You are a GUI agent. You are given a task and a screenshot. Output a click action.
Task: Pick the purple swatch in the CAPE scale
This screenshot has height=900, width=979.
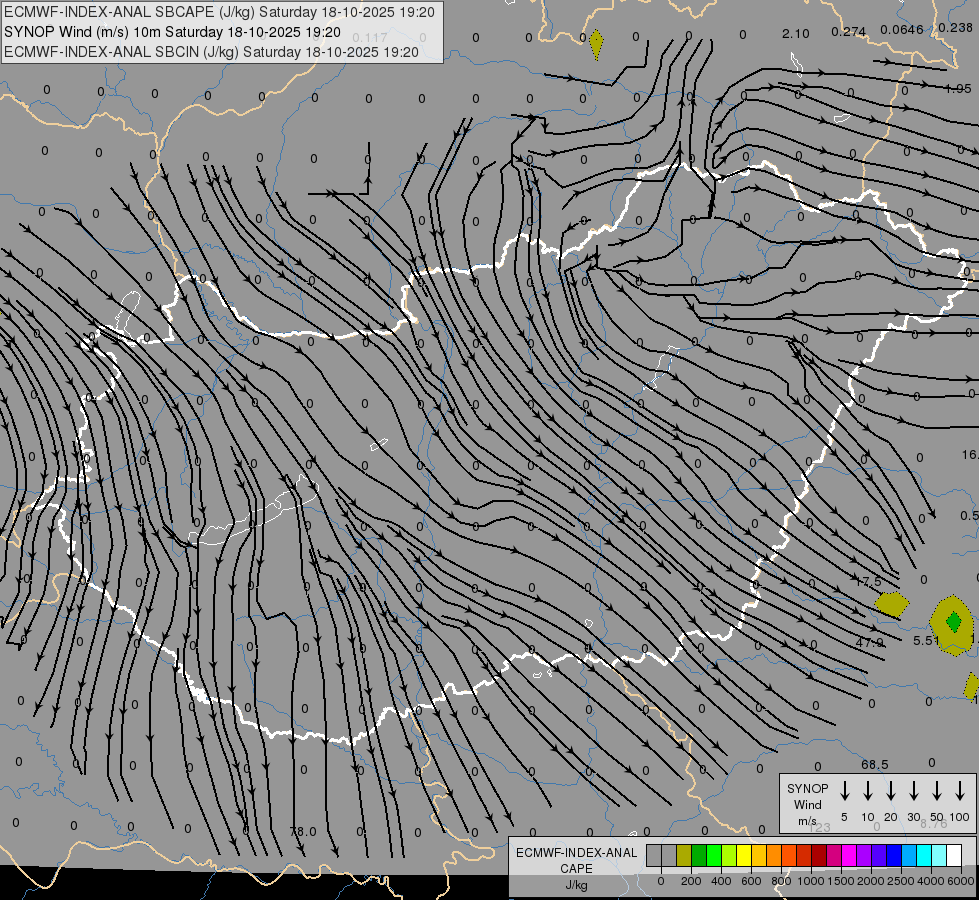click(x=863, y=855)
